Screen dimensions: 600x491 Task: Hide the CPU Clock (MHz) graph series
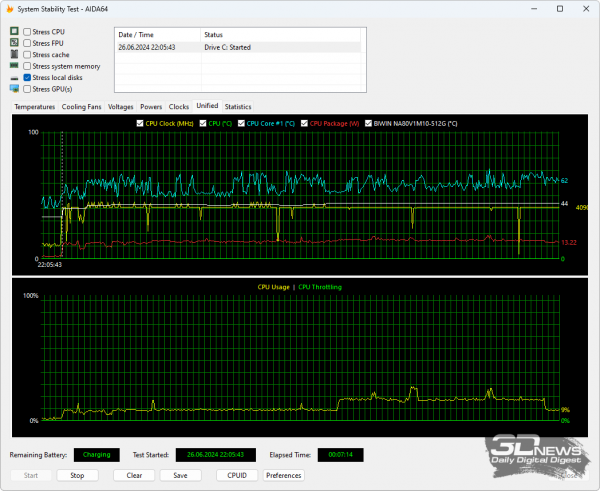click(140, 123)
